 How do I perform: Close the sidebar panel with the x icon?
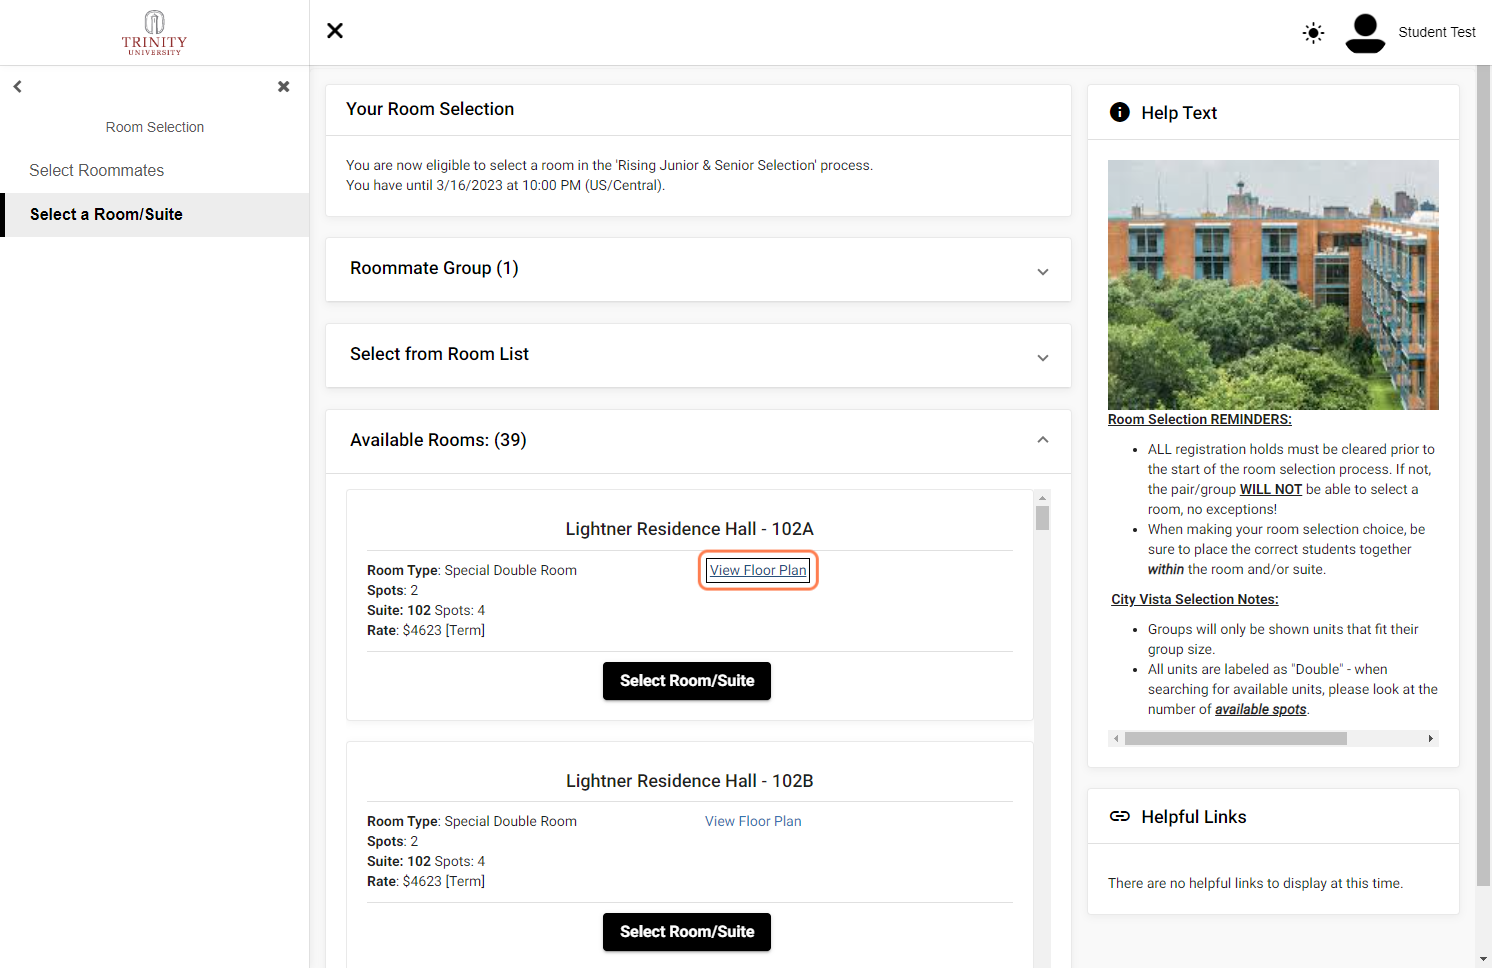coord(284,87)
